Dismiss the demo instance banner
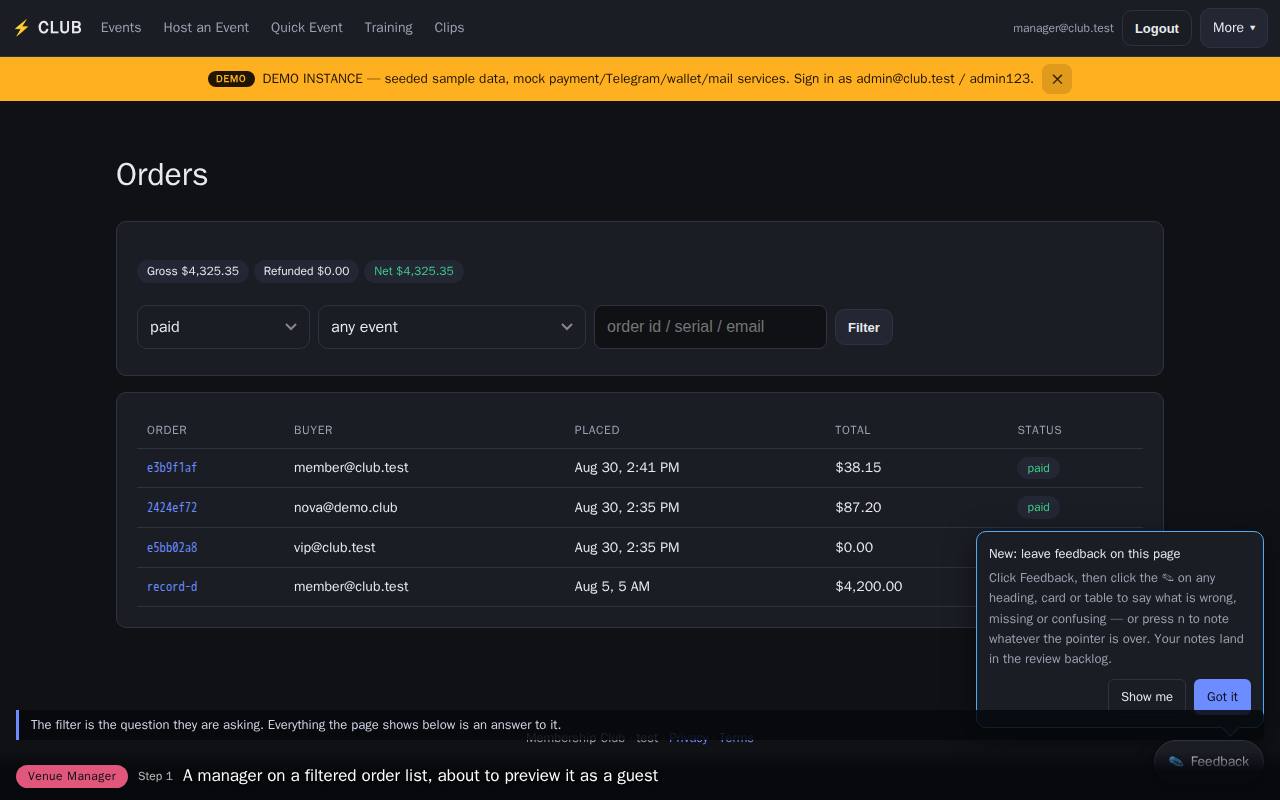The width and height of the screenshot is (1280, 800). pyautogui.click(x=1057, y=79)
